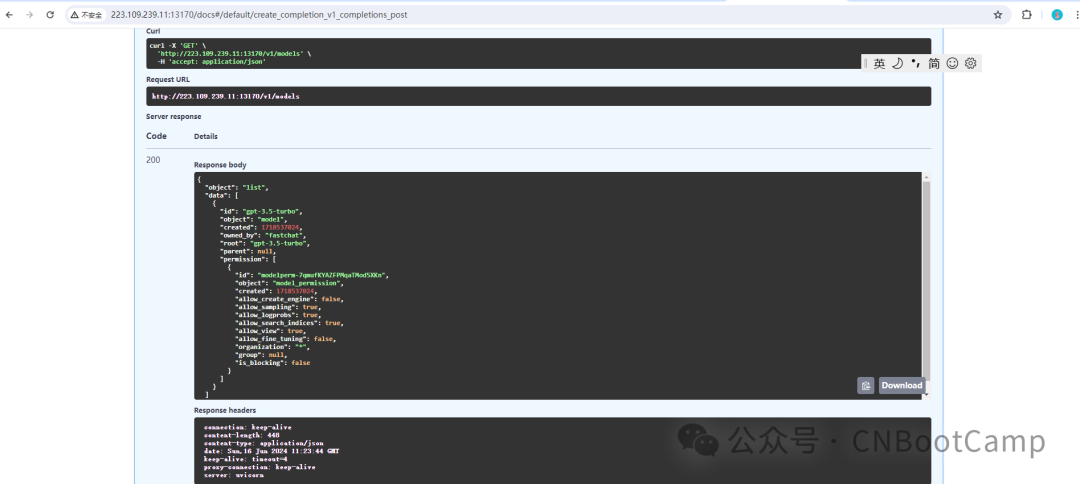
Task: Download the response body
Action: pyautogui.click(x=901, y=385)
